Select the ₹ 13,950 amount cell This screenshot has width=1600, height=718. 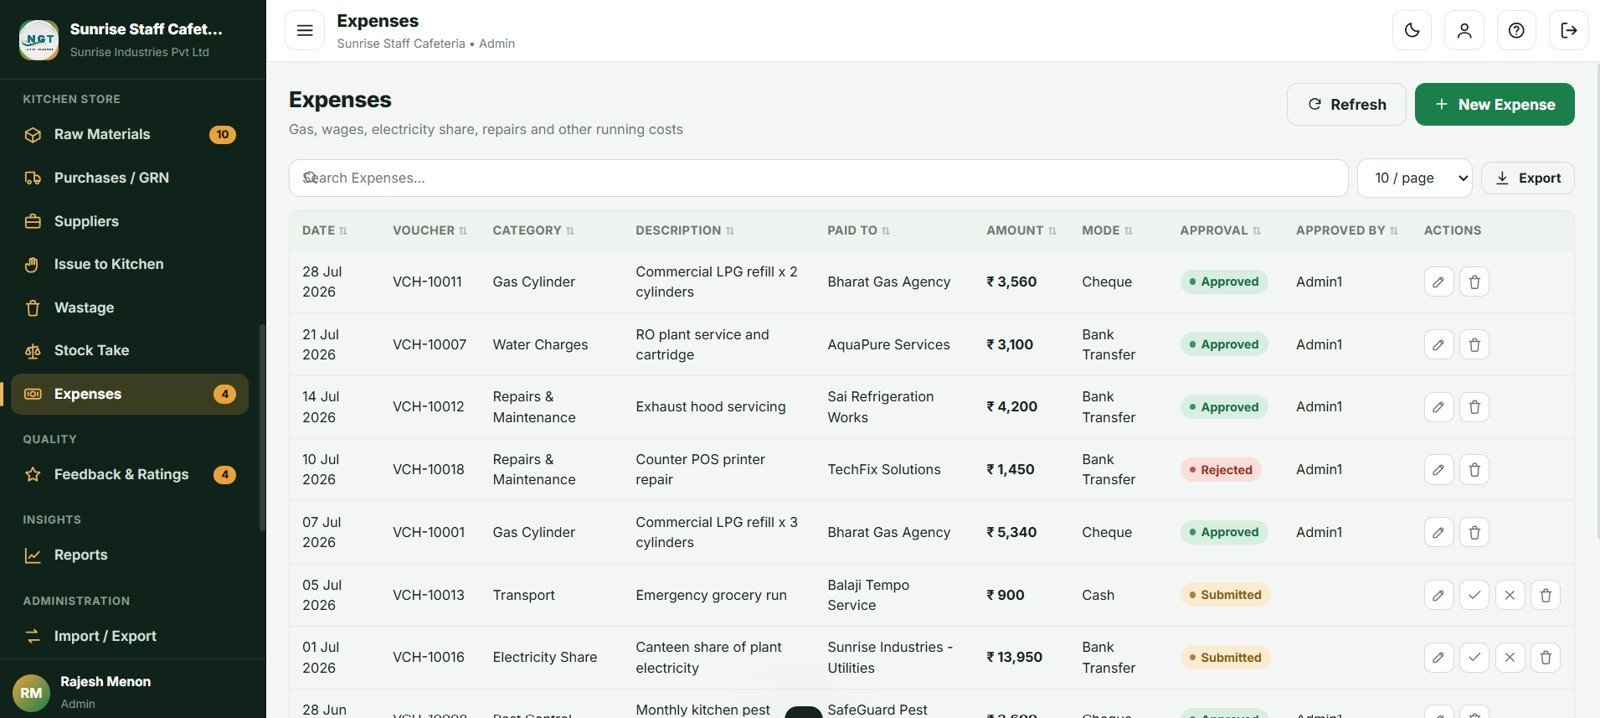(x=1014, y=657)
